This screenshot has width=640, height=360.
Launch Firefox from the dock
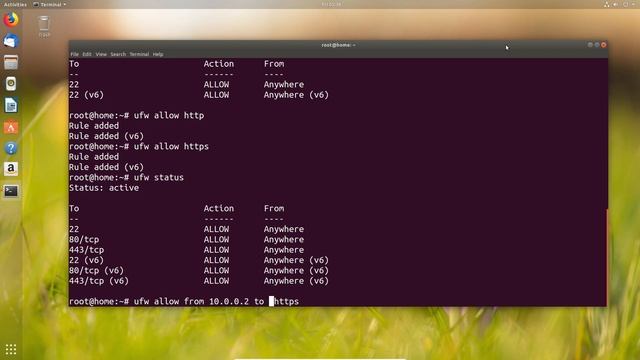pyautogui.click(x=11, y=20)
